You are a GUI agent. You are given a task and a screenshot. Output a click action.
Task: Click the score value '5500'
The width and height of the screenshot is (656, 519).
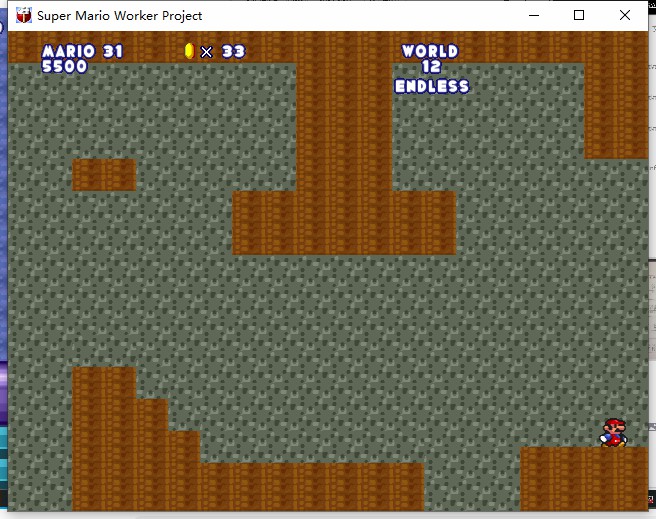point(64,66)
